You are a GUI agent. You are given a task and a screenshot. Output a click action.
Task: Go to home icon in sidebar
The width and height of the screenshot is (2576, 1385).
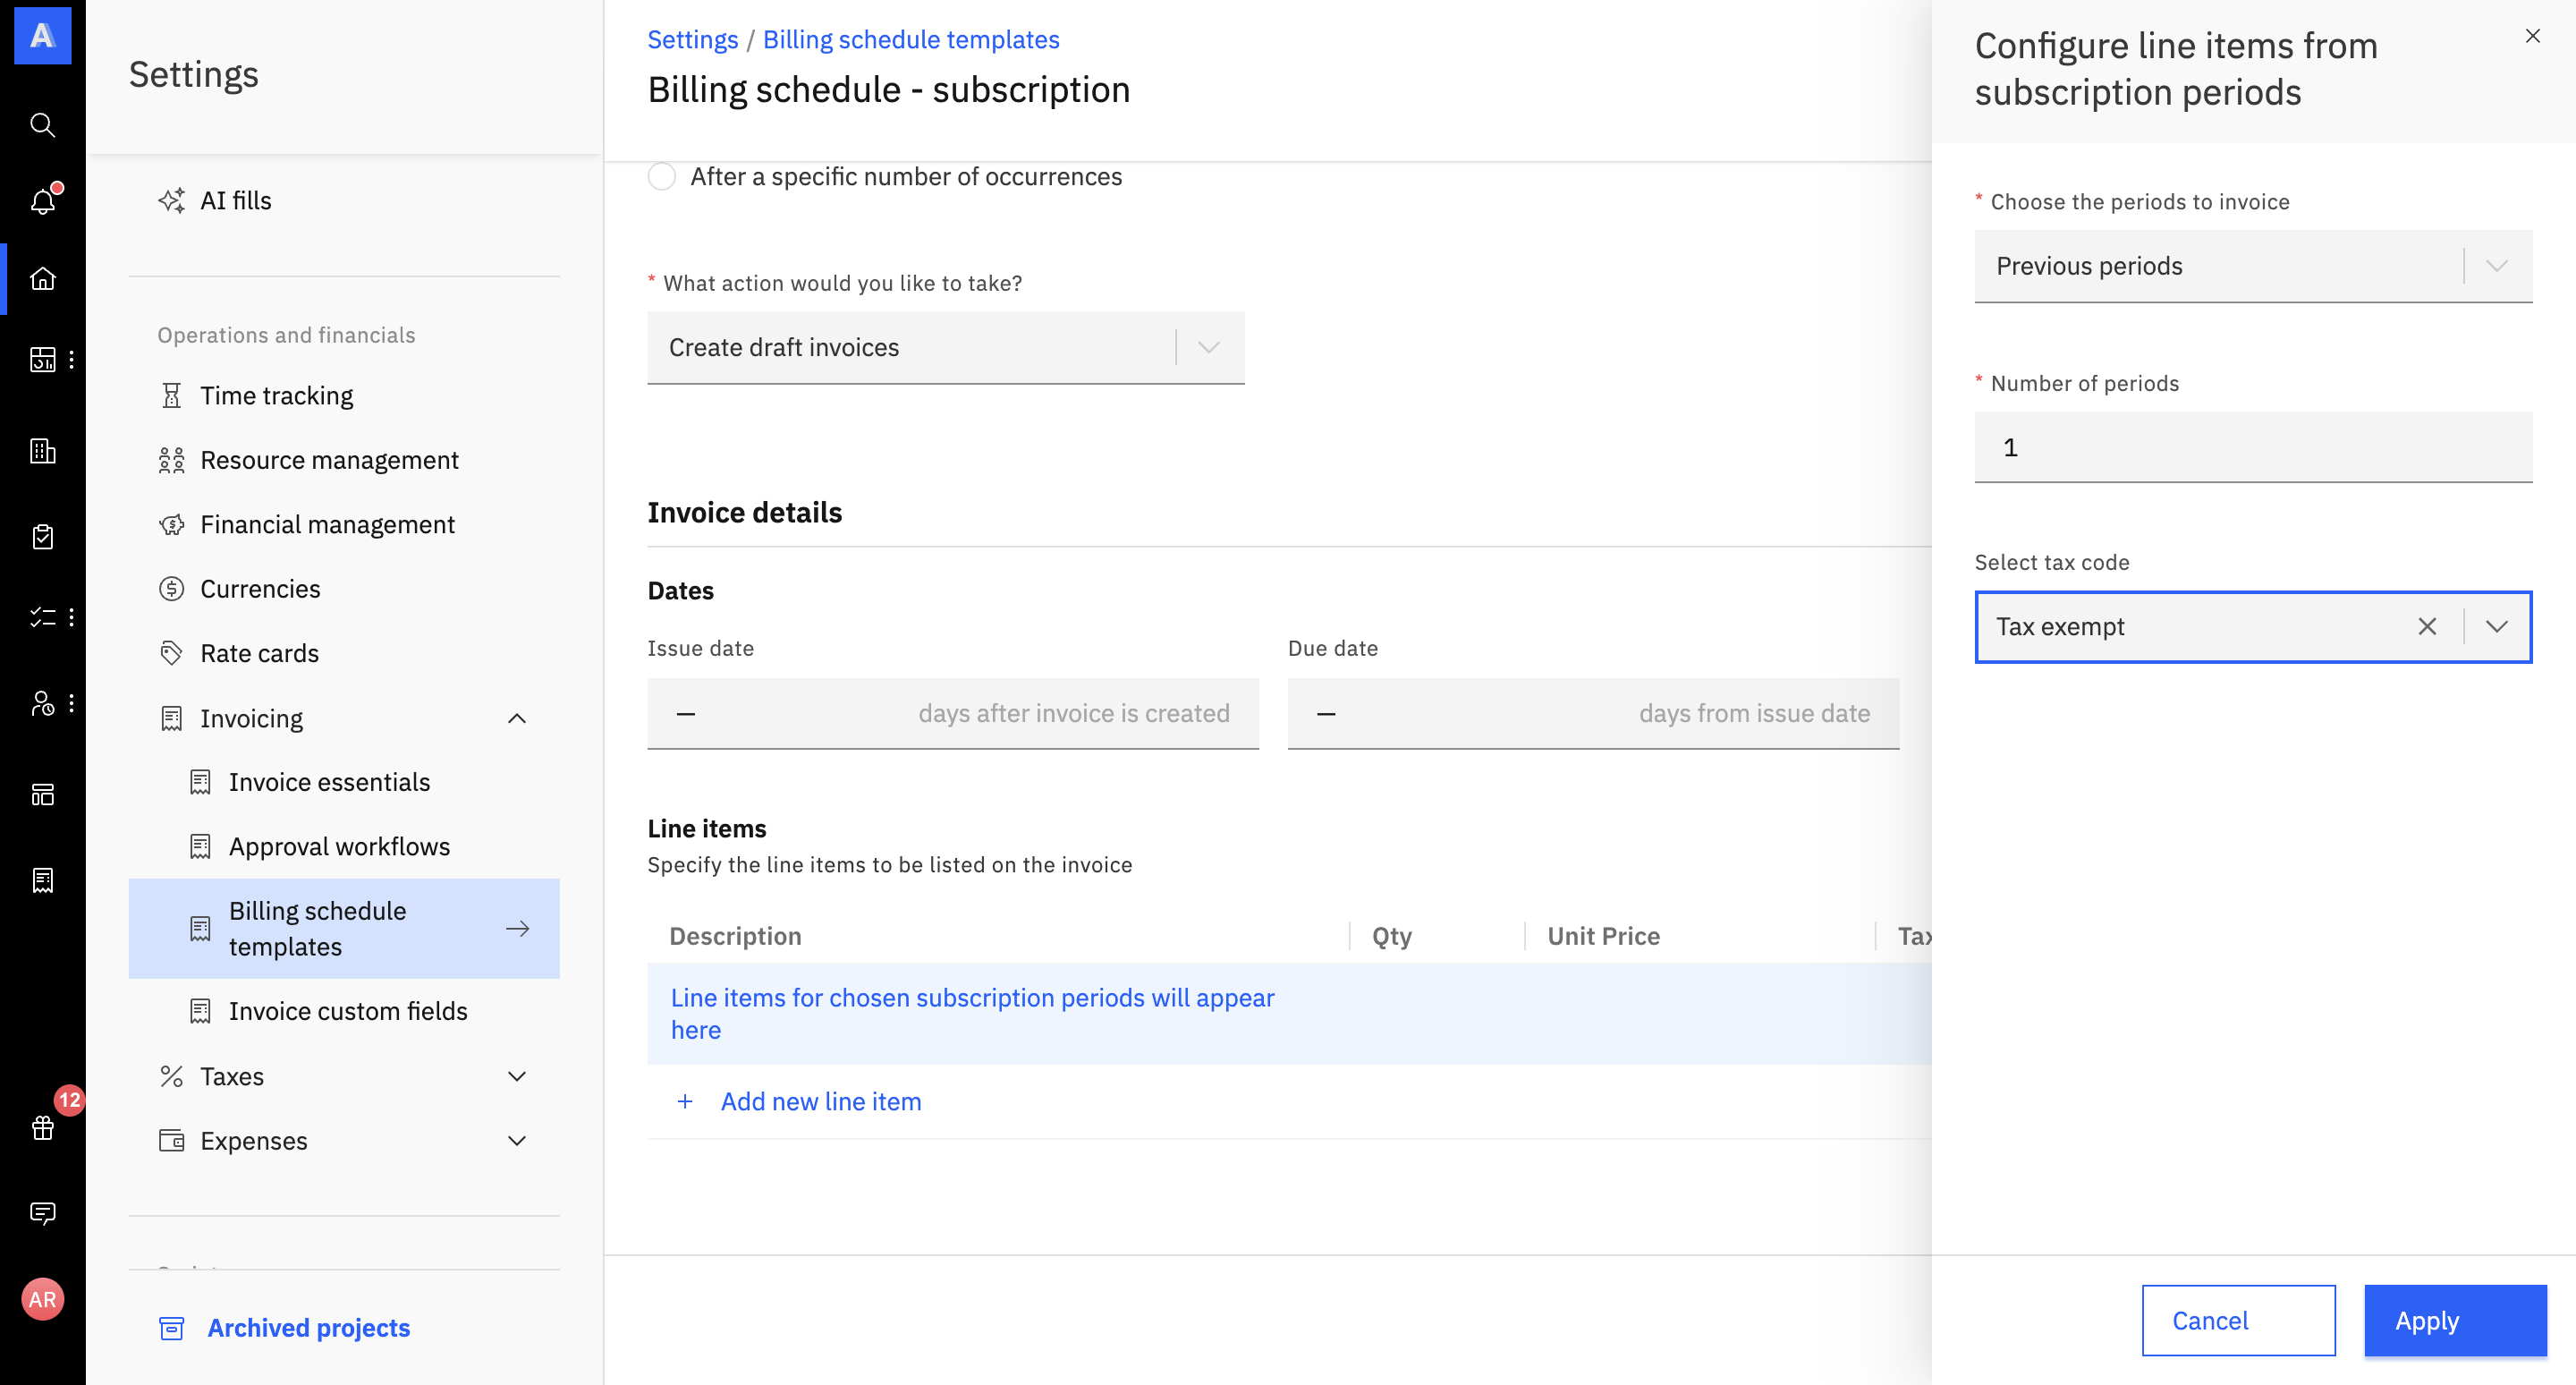[42, 278]
